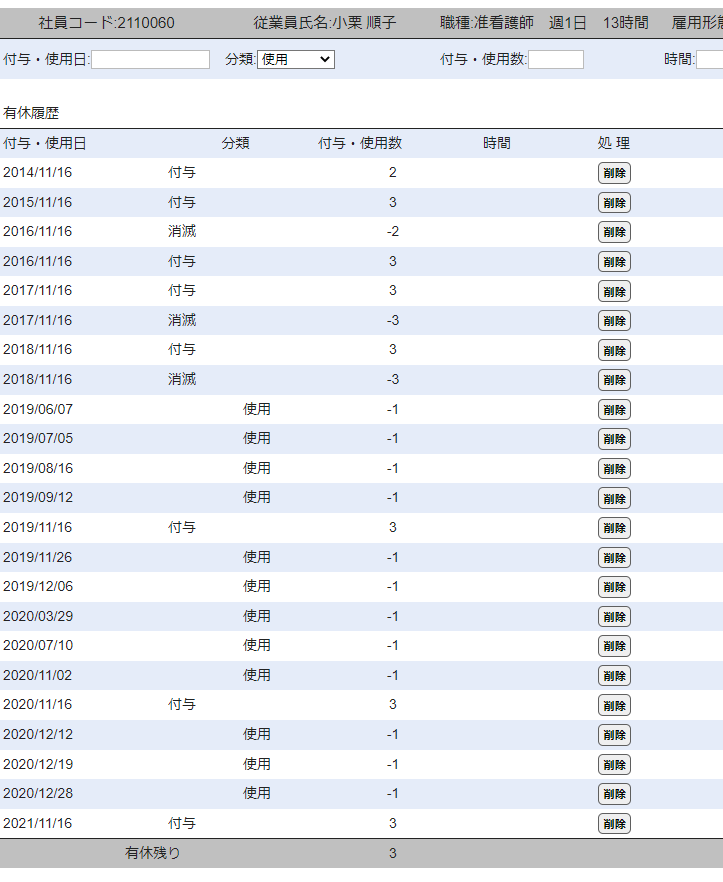
Task: Click the 付与・使用日 input field
Action: [x=150, y=60]
